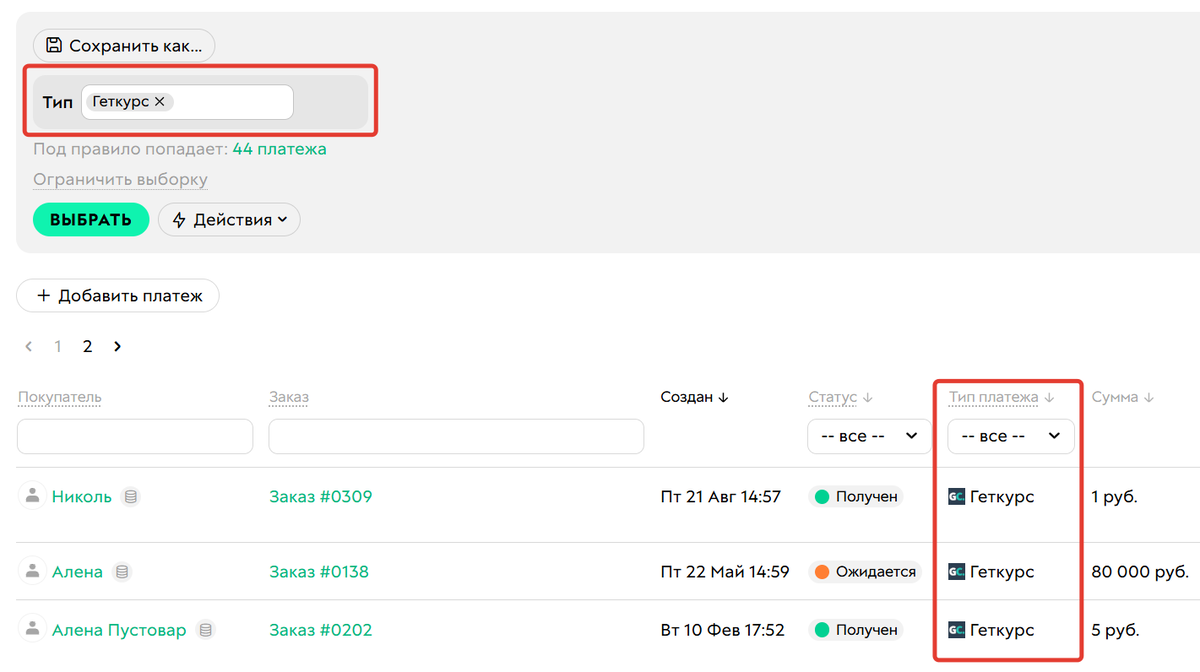
Task: Sort the table by Тип платежа
Action: pos(1002,397)
